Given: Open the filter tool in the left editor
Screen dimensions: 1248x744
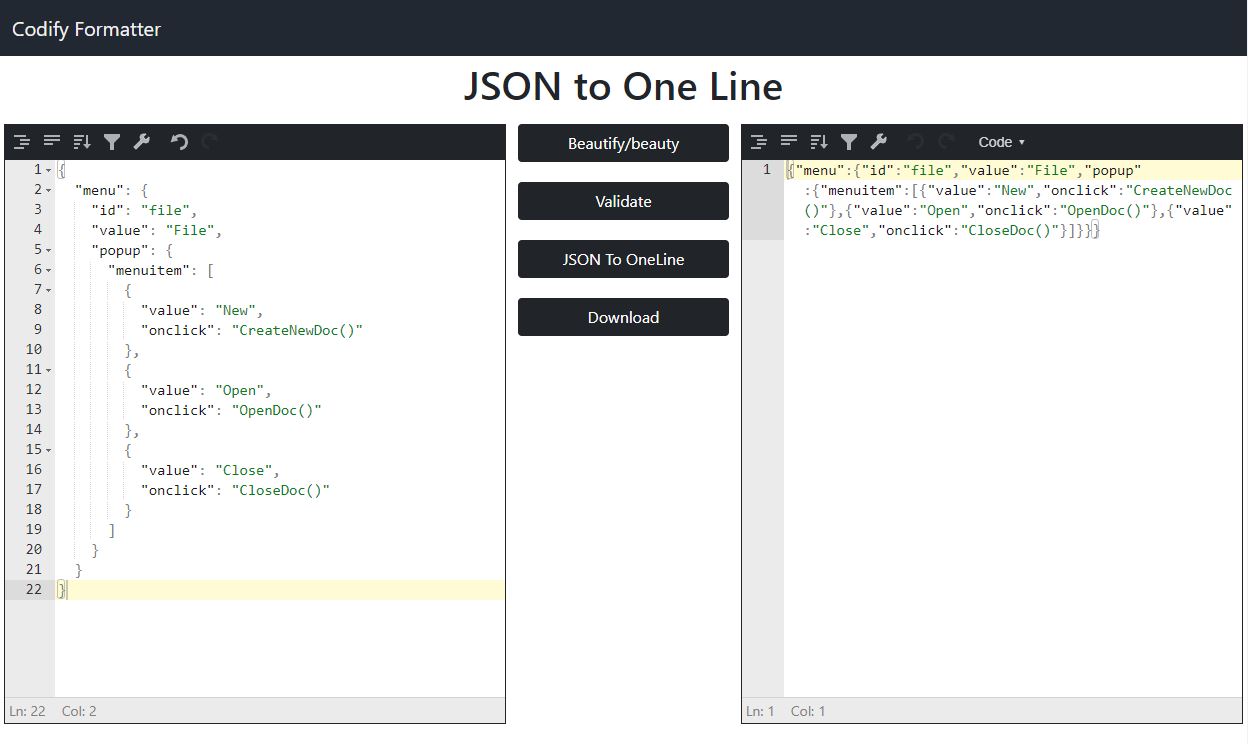Looking at the screenshot, I should pos(112,142).
